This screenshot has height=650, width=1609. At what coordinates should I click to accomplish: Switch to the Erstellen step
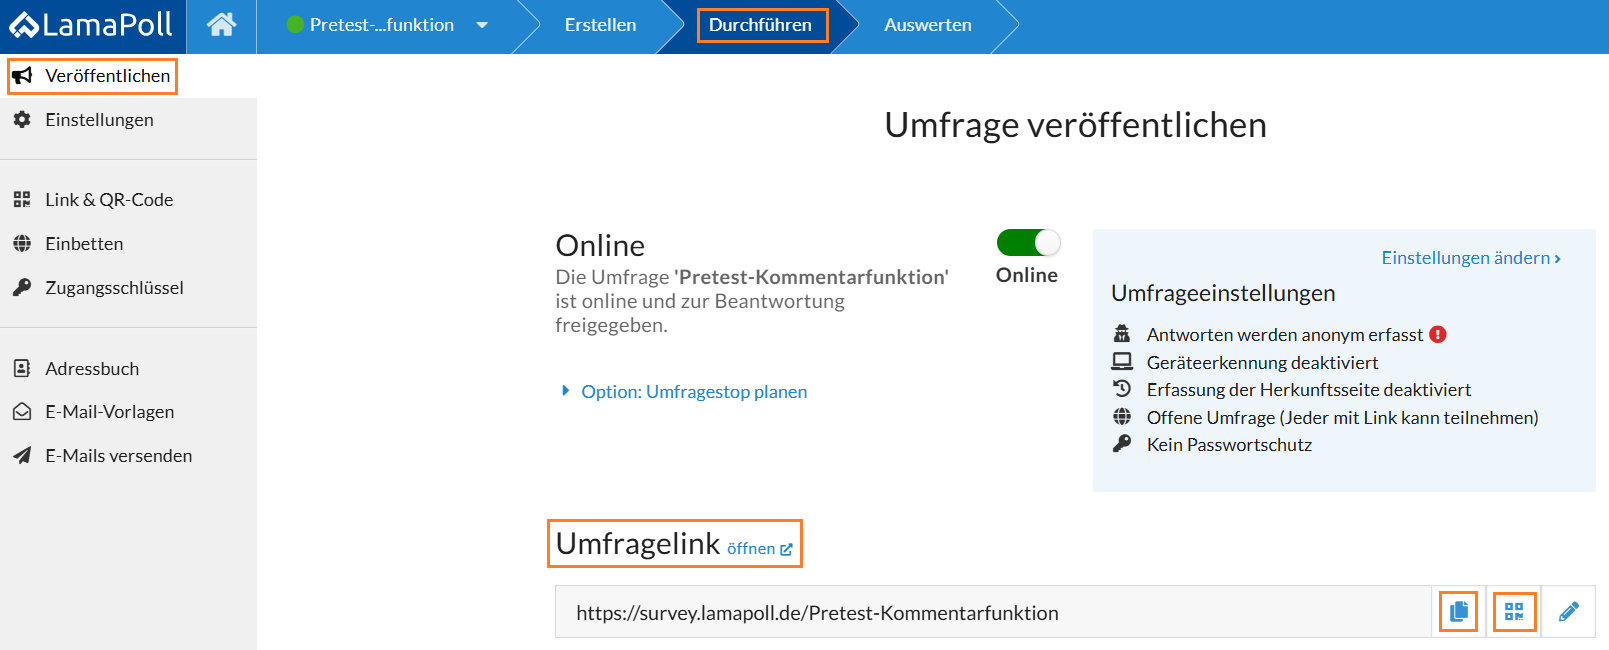point(600,25)
